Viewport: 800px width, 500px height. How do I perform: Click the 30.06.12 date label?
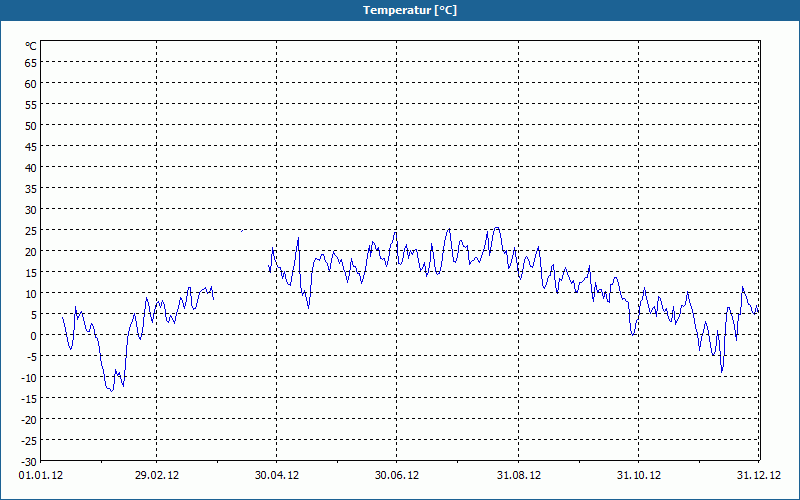click(396, 476)
